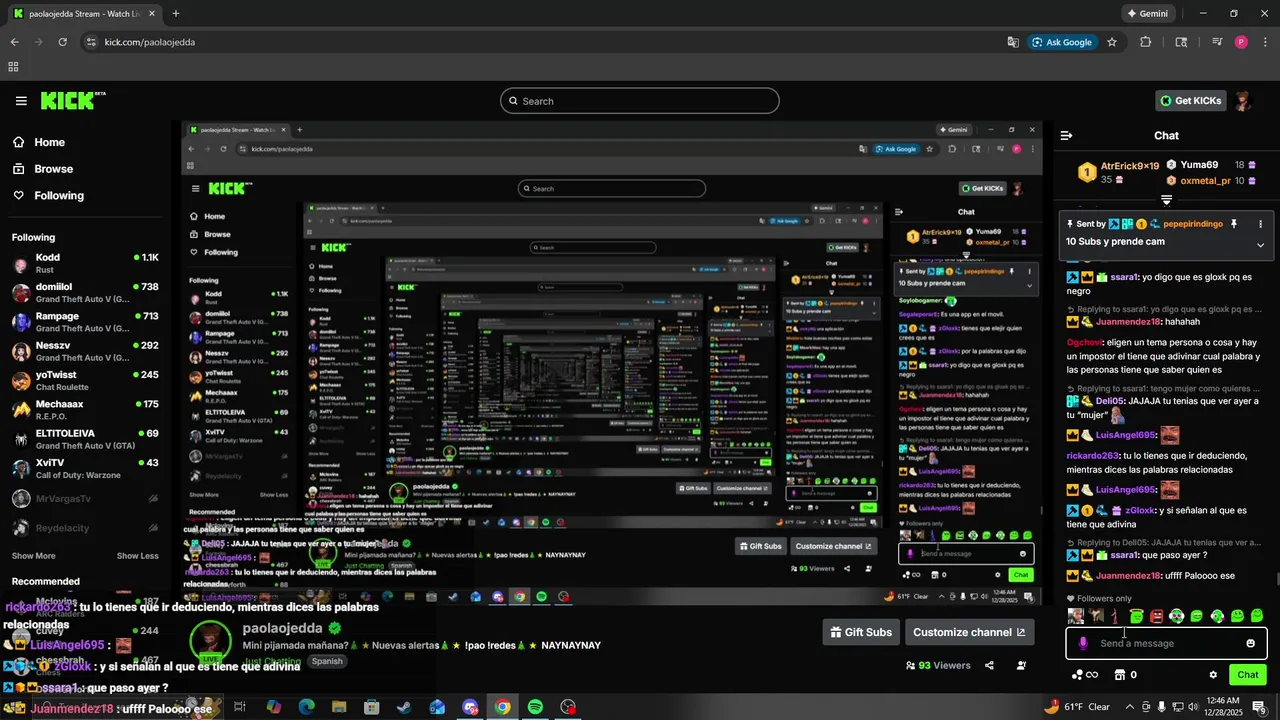Click username AtrErick9×19 in leaderboard
This screenshot has width=1280, height=720.
click(1130, 166)
